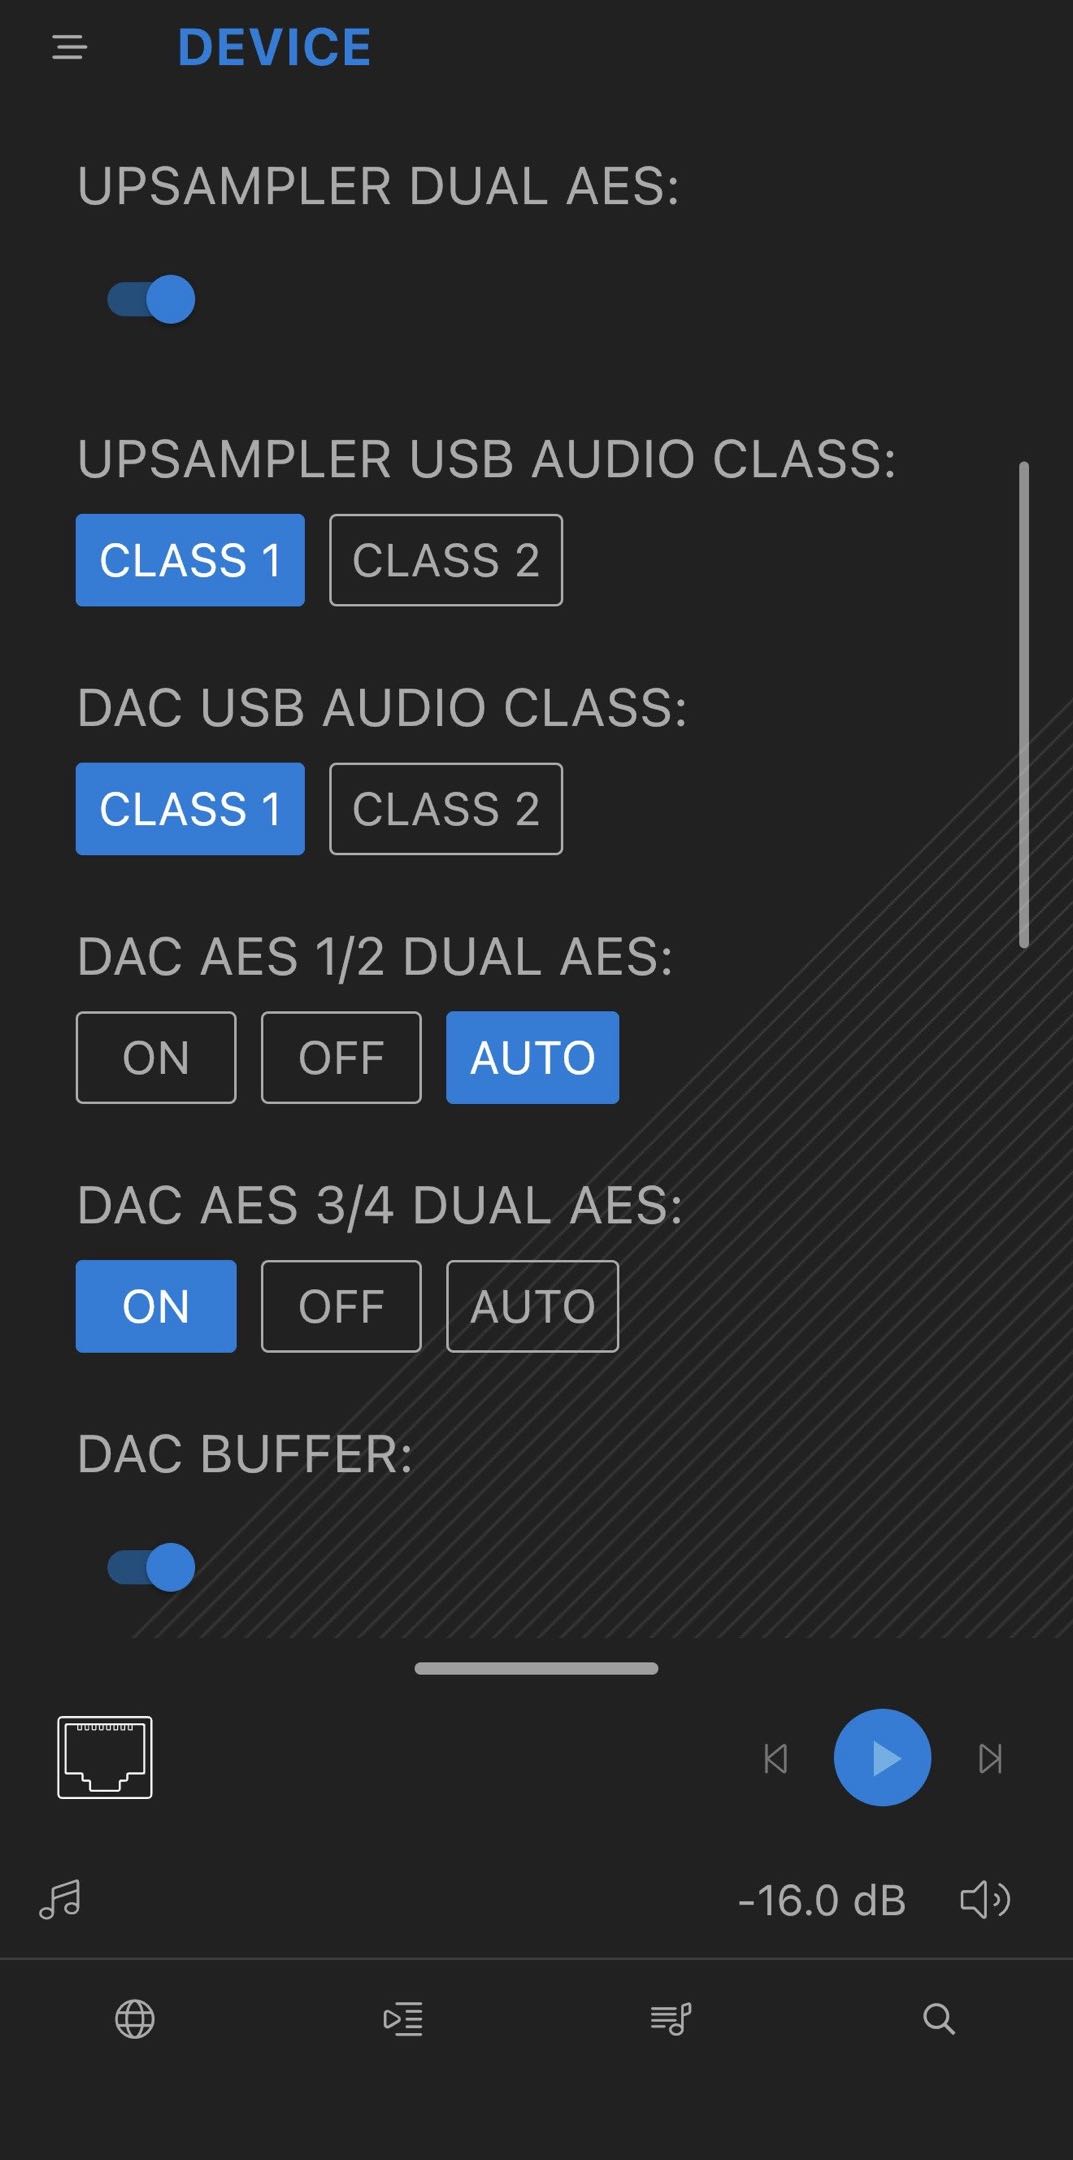
Task: Open the music playlist library tab
Action: coord(671,2019)
